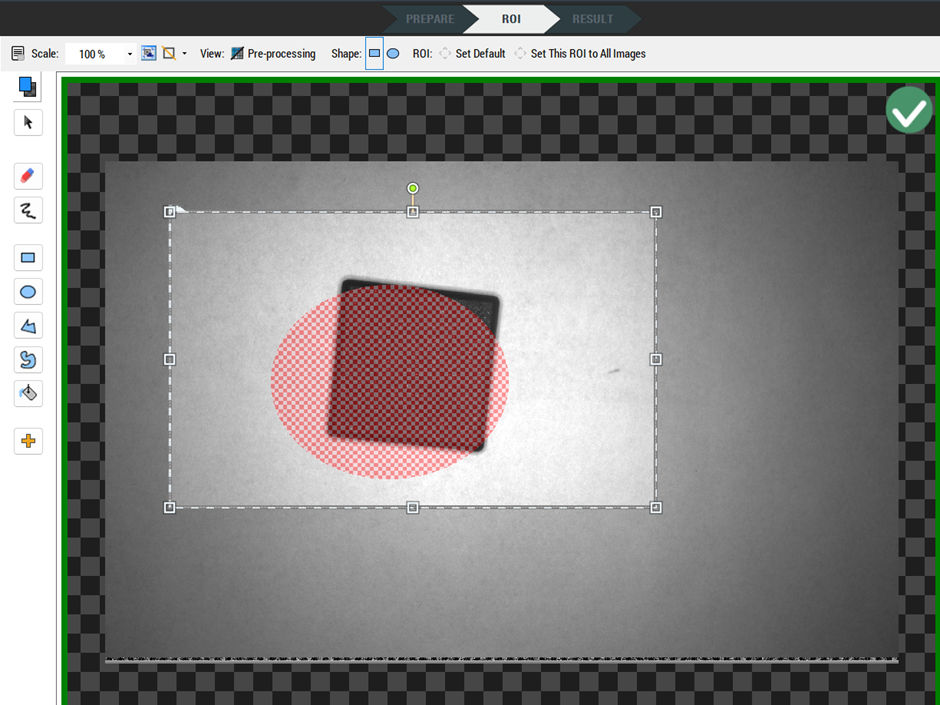Select the freeform lasso shape tool

click(x=28, y=360)
